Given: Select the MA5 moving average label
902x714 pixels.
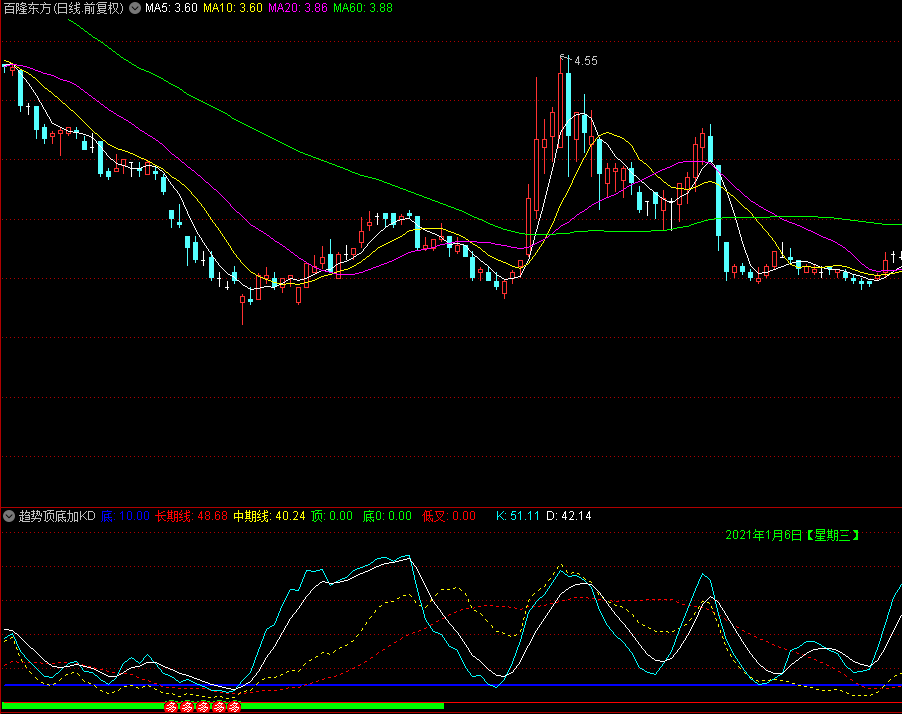Looking at the screenshot, I should coord(171,8).
